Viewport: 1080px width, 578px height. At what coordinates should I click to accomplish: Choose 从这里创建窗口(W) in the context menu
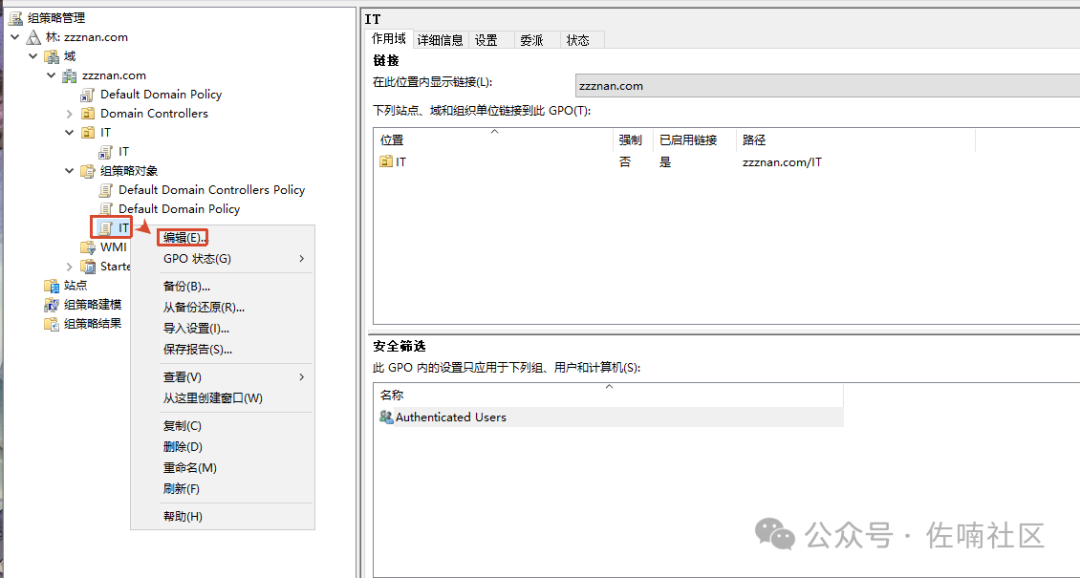point(213,398)
